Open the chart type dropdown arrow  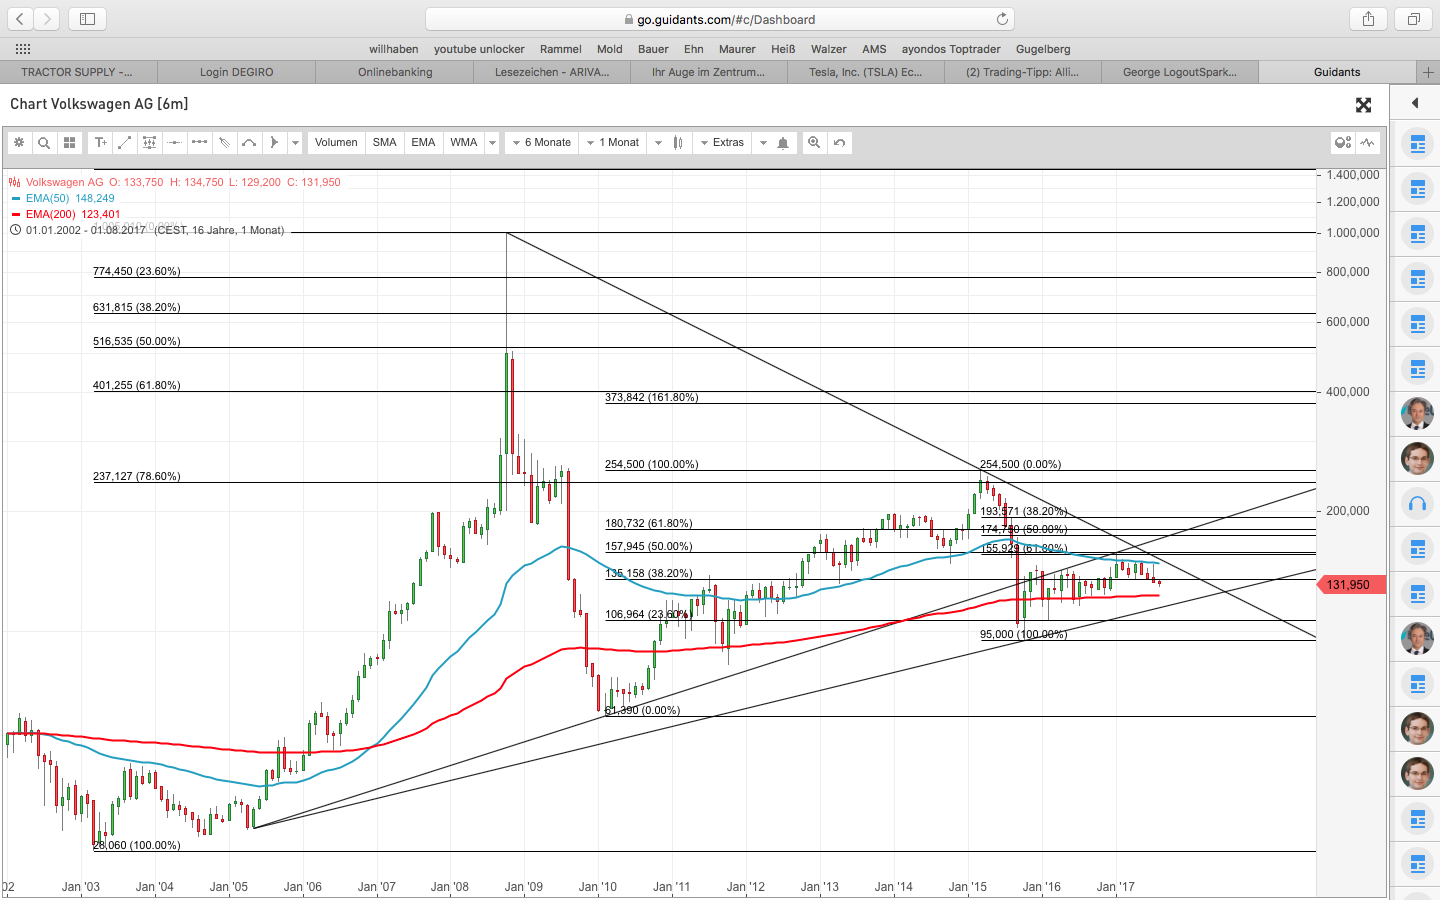coord(658,143)
